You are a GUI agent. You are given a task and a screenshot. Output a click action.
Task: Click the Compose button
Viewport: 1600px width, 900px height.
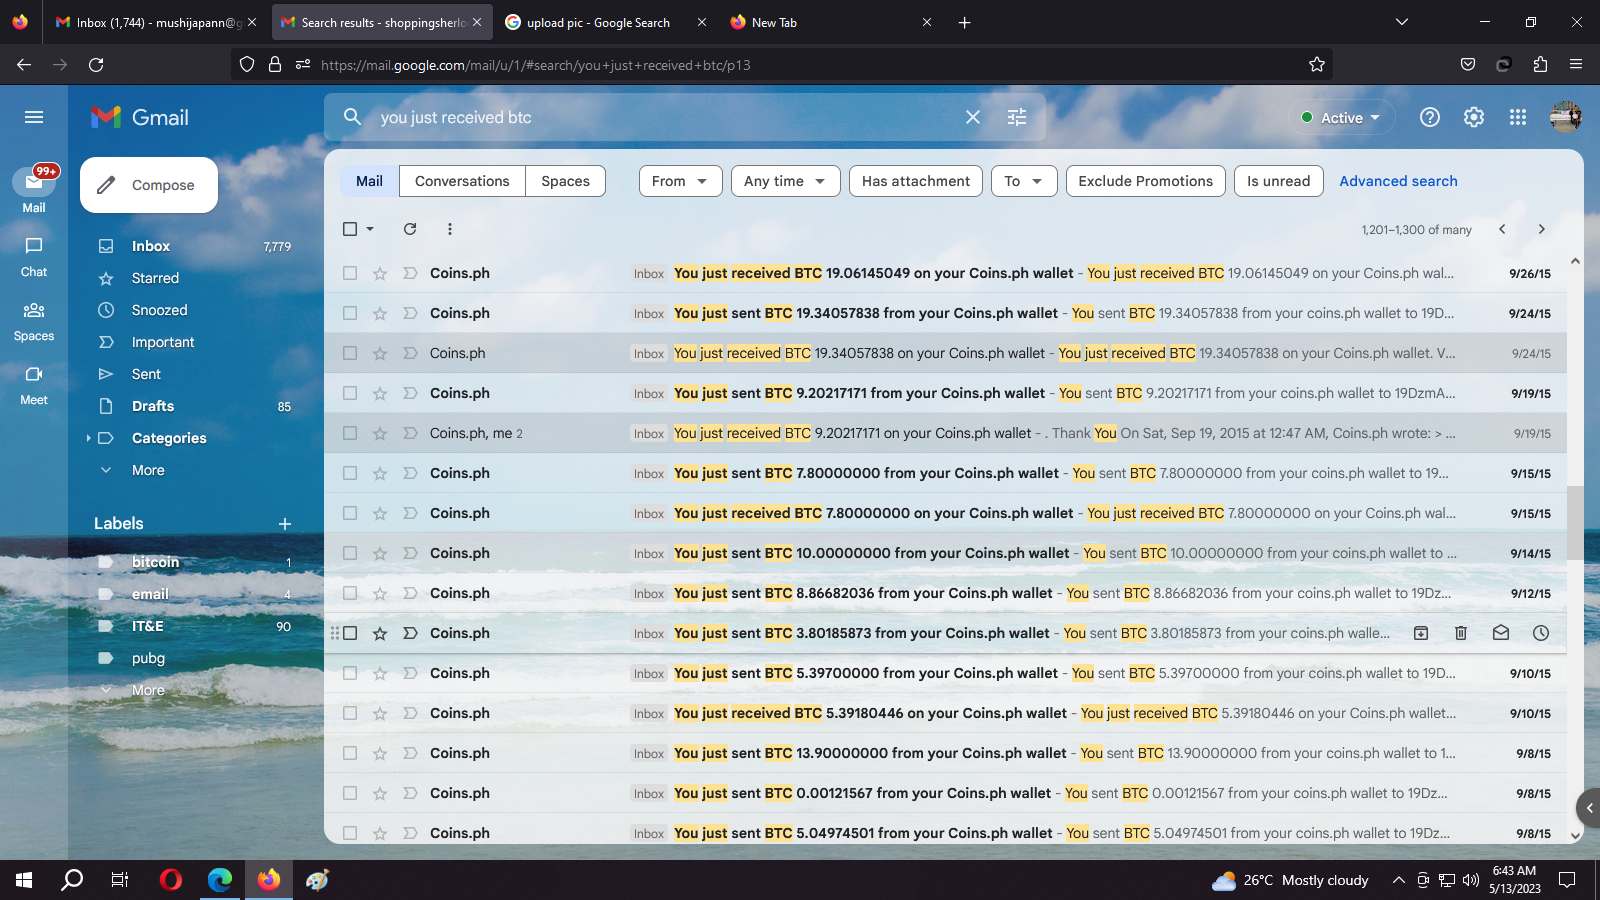coord(149,185)
